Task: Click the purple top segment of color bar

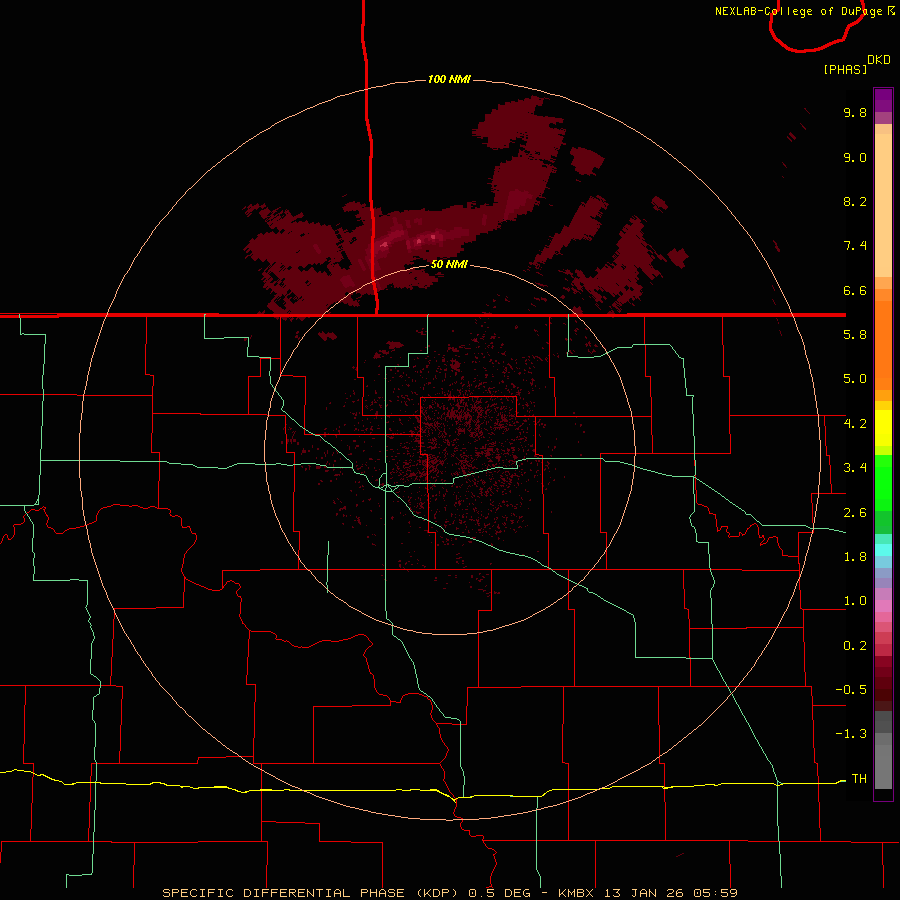Action: [x=883, y=100]
